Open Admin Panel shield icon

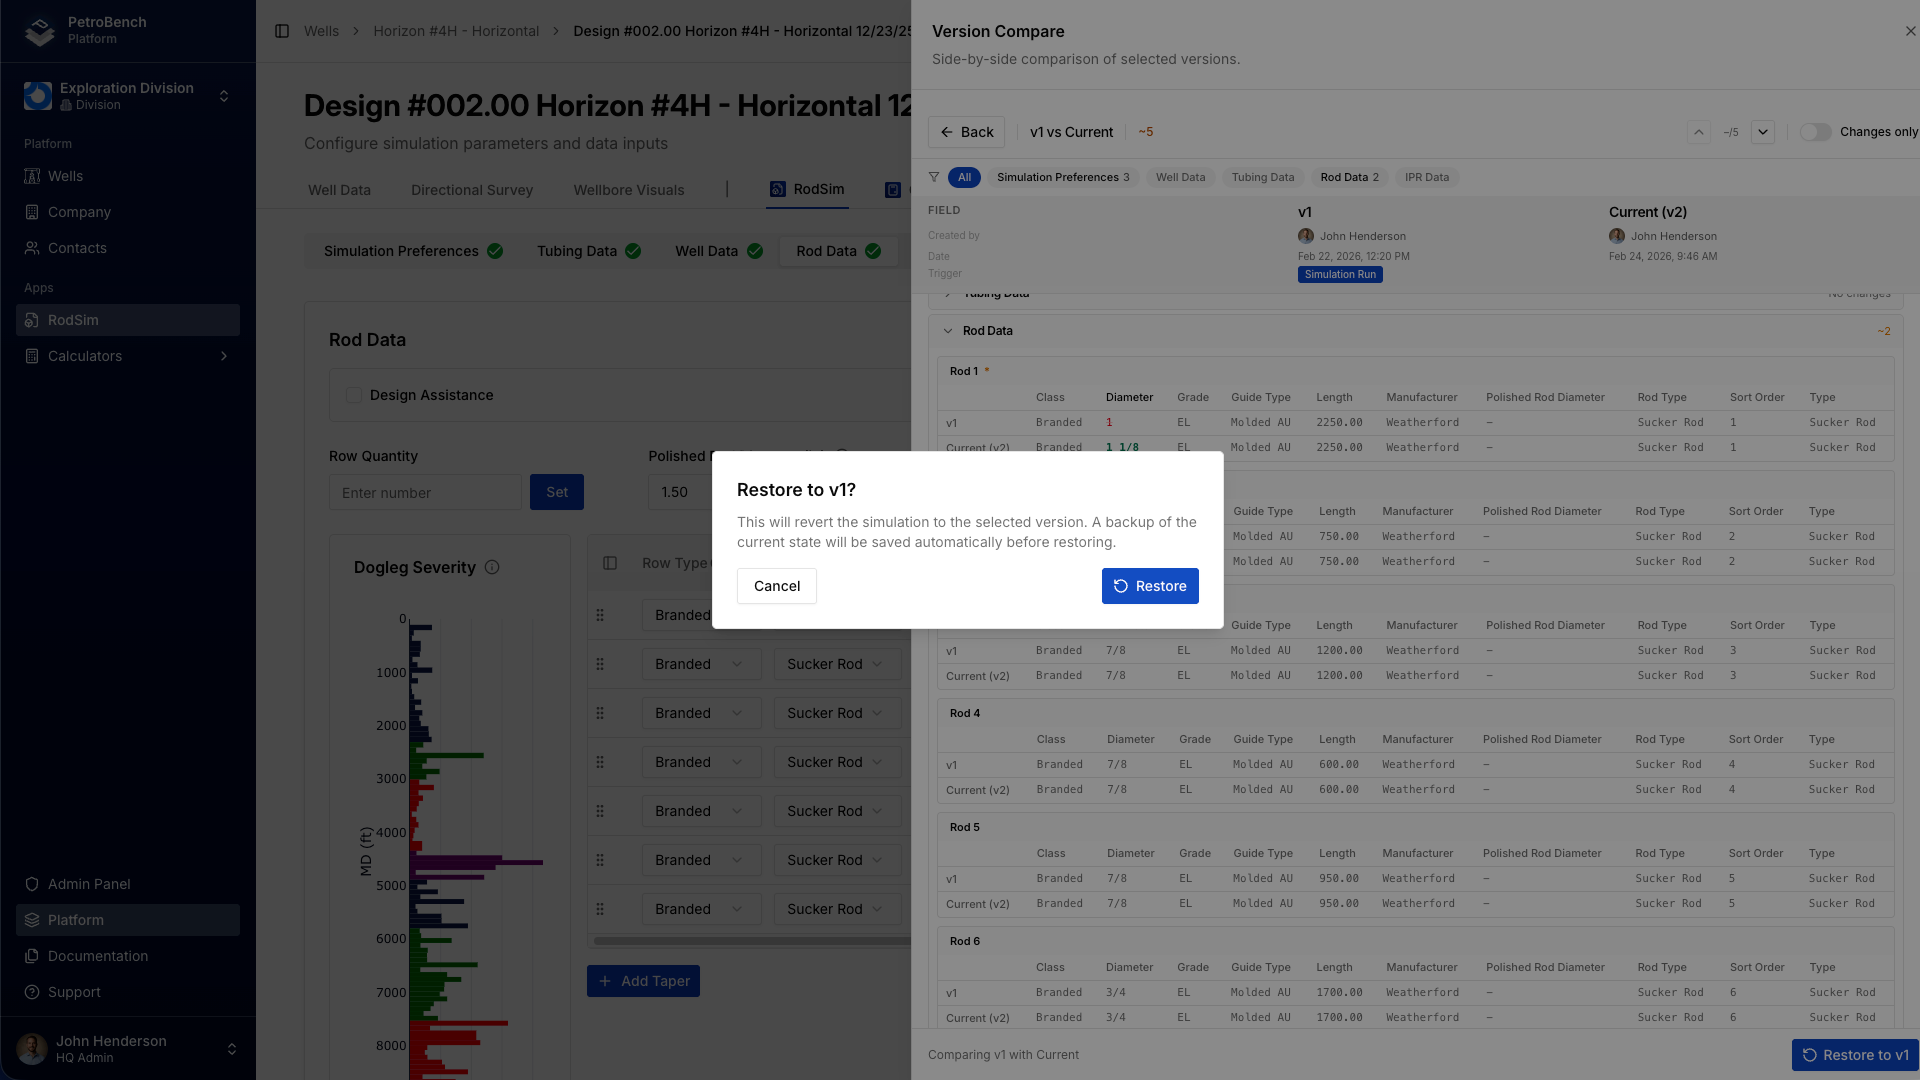pyautogui.click(x=32, y=884)
